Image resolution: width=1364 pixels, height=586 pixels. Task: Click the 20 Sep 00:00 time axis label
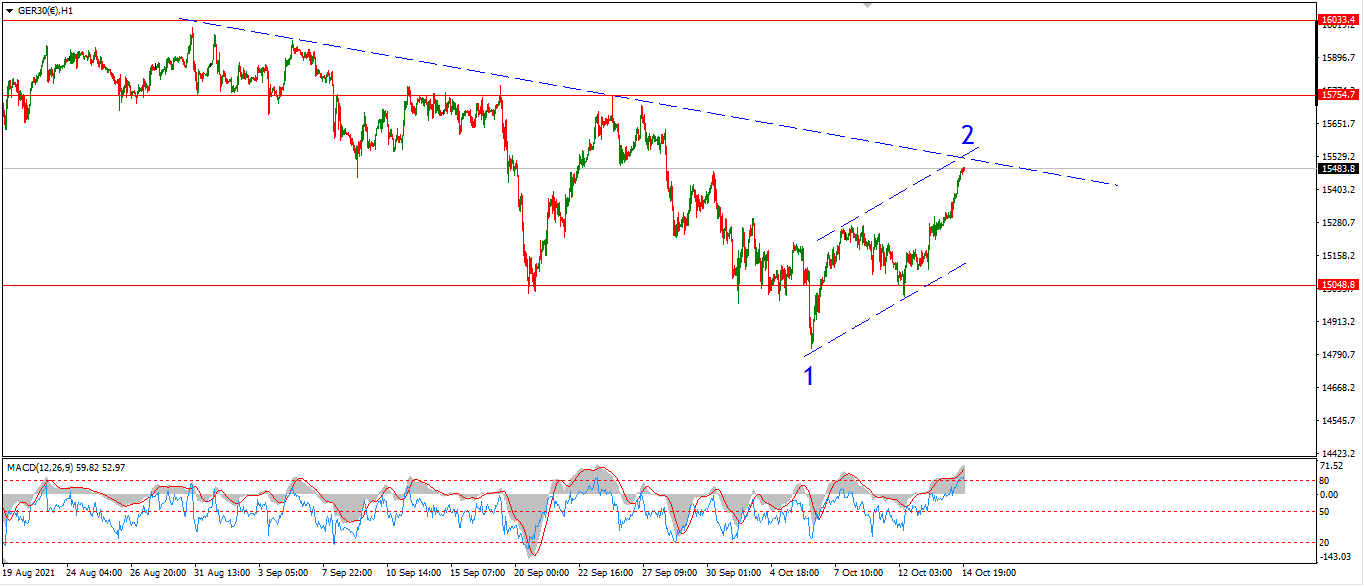540,573
